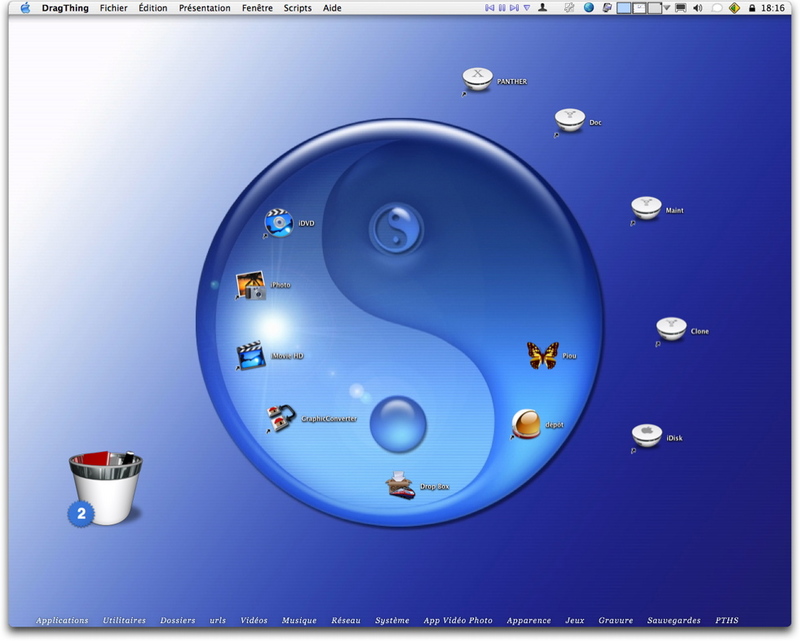Click the speech bubble menu bar icon

[x=717, y=8]
